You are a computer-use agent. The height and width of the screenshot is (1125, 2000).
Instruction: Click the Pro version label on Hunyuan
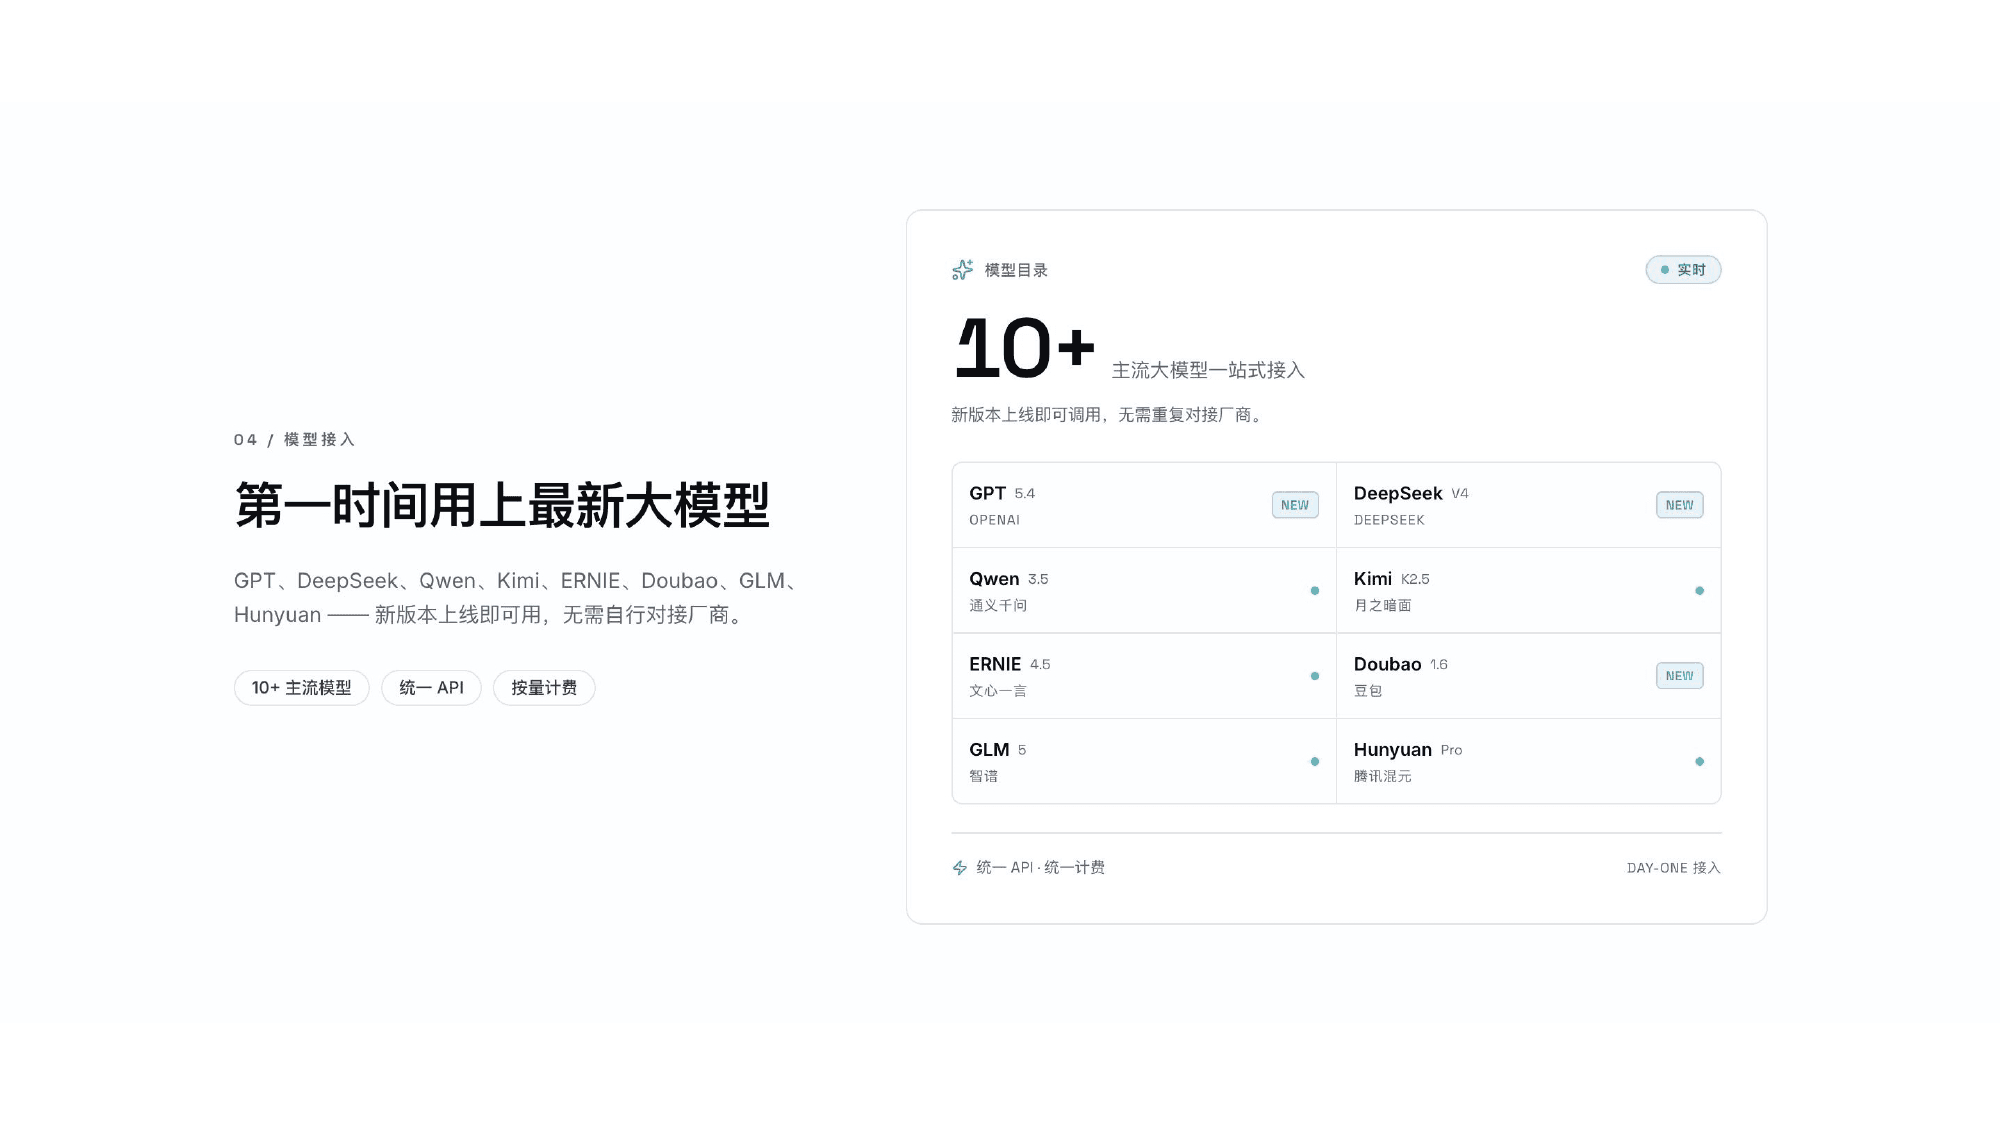pyautogui.click(x=1451, y=750)
